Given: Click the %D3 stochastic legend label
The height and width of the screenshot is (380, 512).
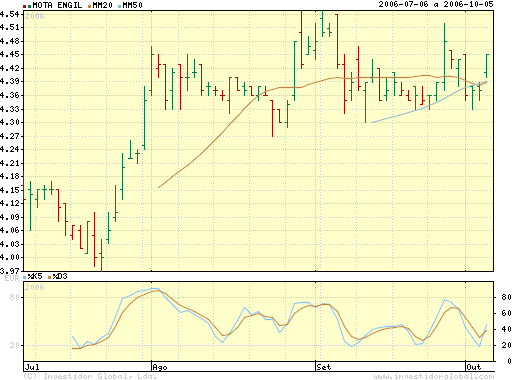Looking at the screenshot, I should (60, 276).
